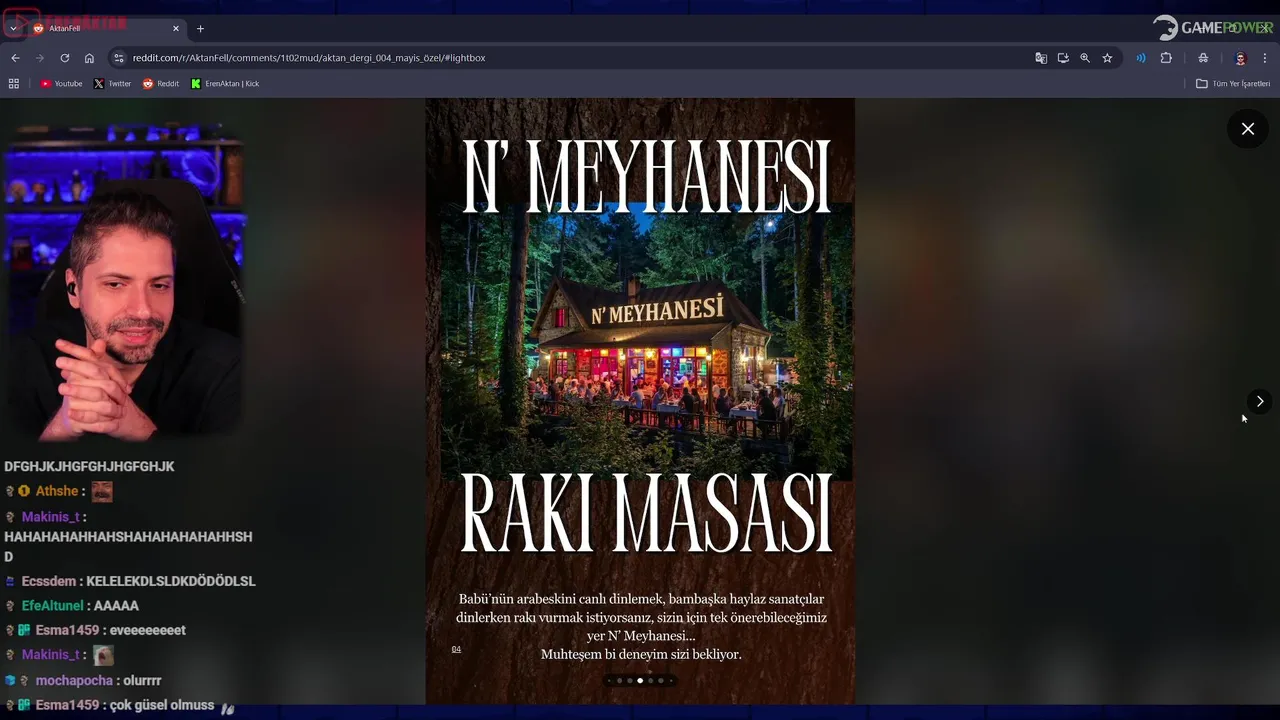Open Chrome's three-dot menu
This screenshot has width=1280, height=720.
click(x=1265, y=58)
